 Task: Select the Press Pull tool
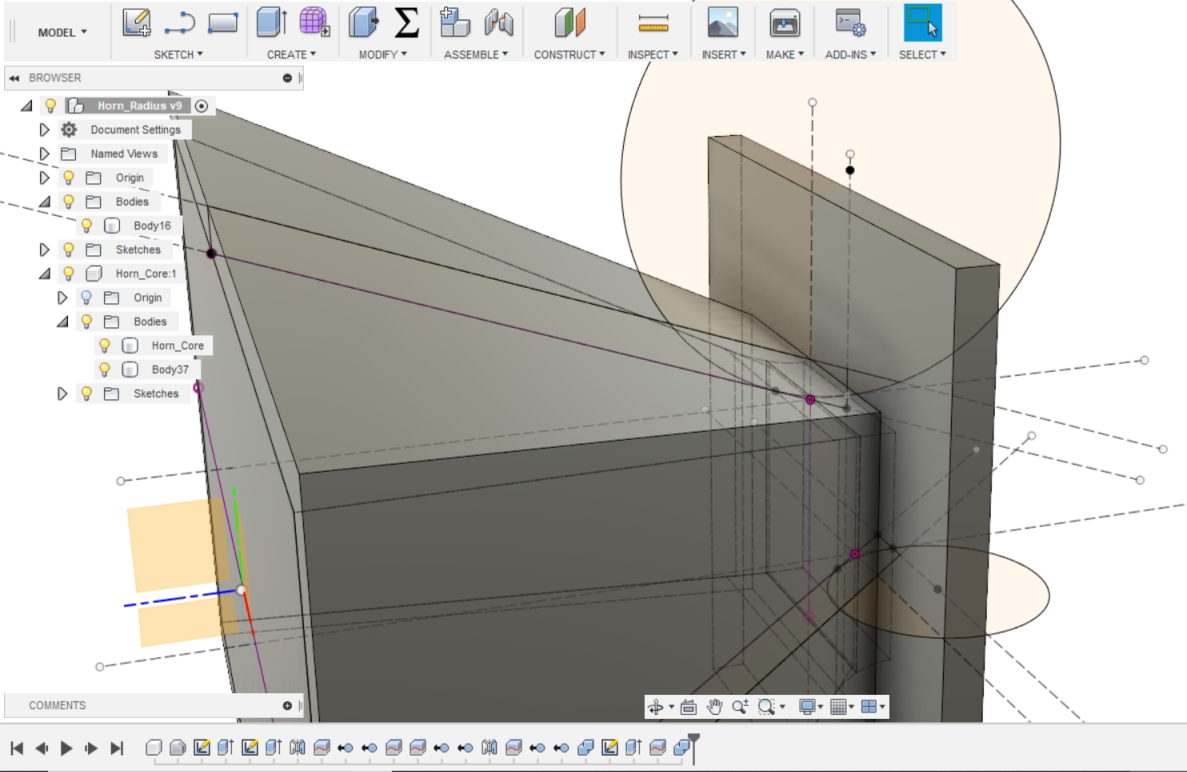(361, 22)
